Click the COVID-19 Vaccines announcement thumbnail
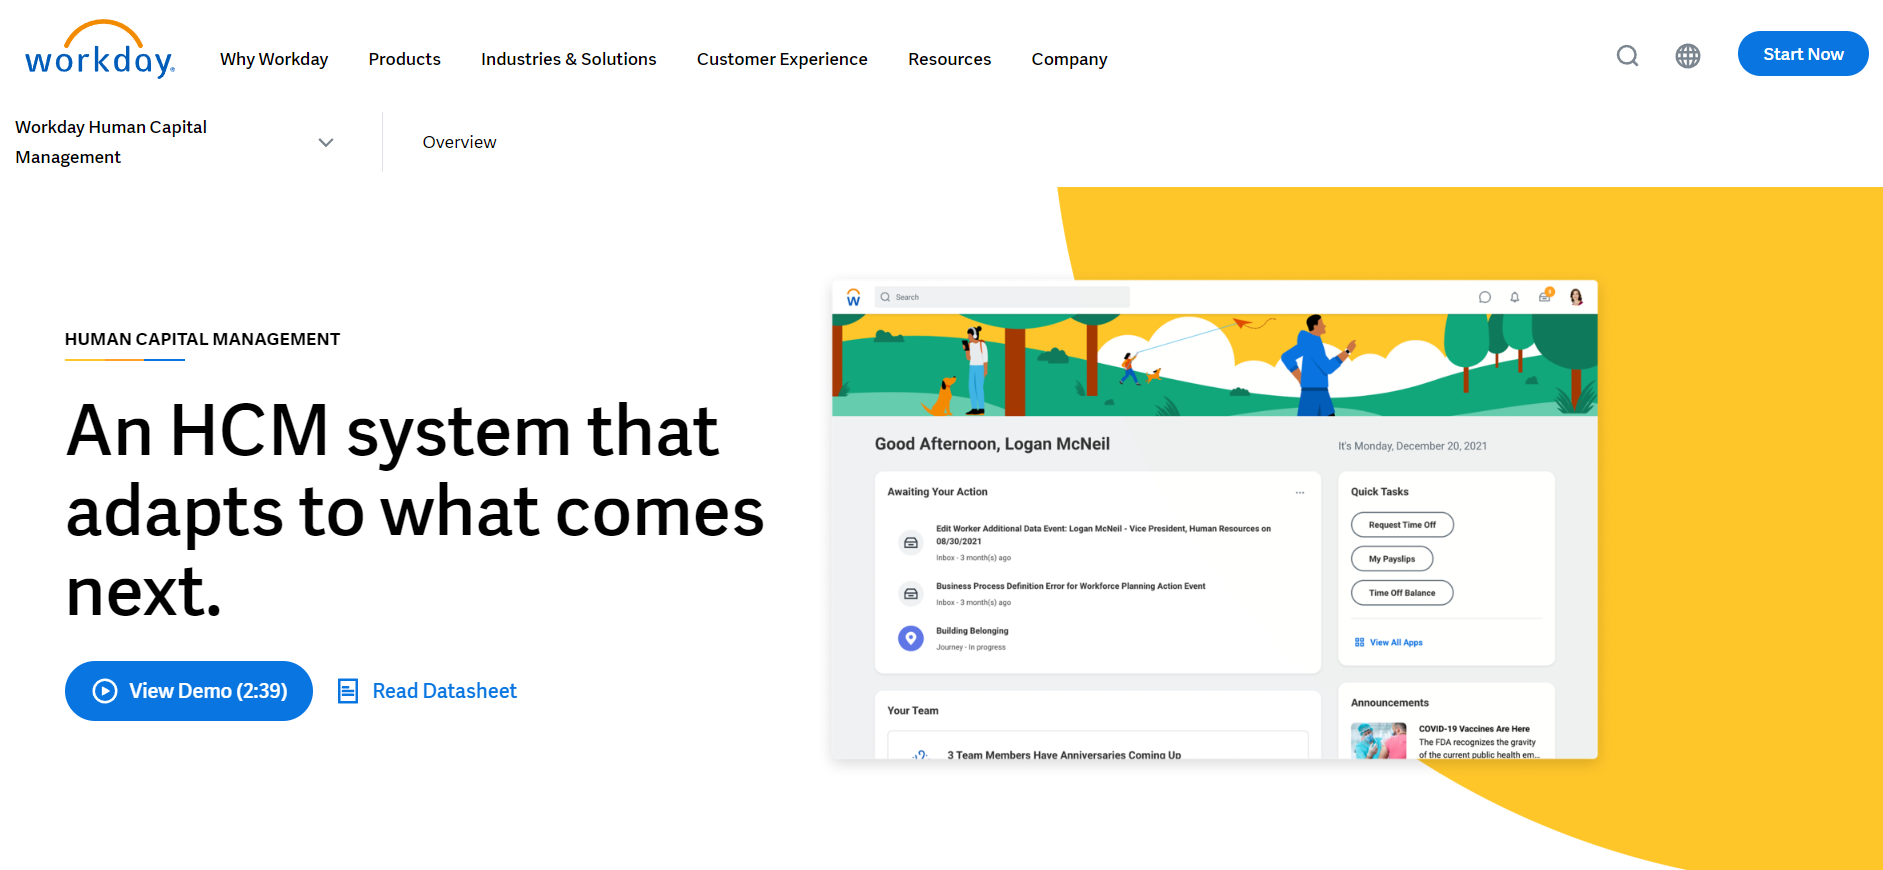Screen dimensions: 1883x870 [1378, 741]
